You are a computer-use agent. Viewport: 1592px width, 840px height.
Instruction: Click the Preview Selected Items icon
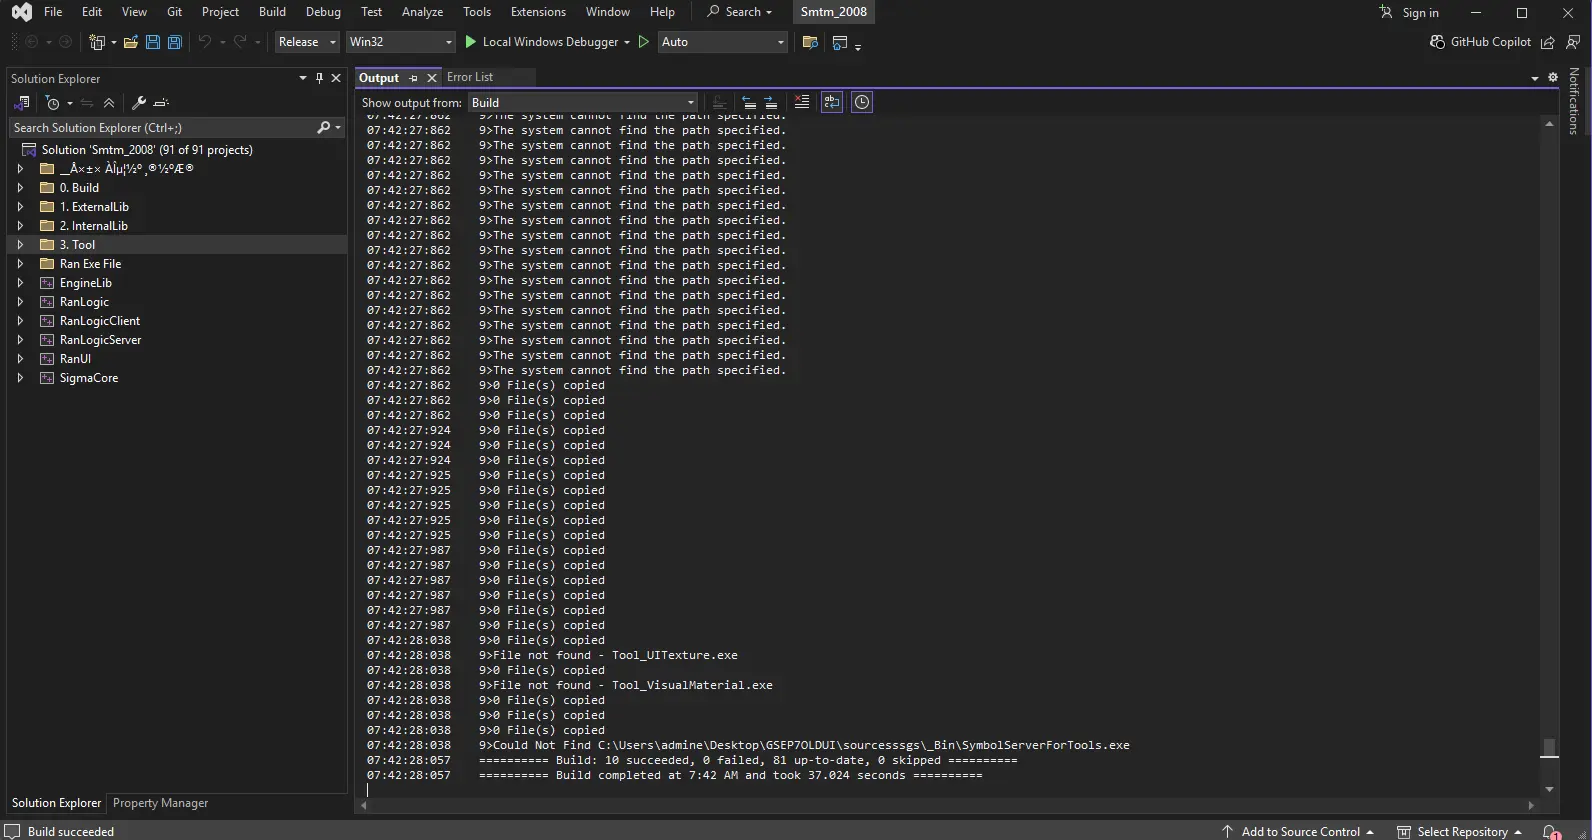[161, 103]
